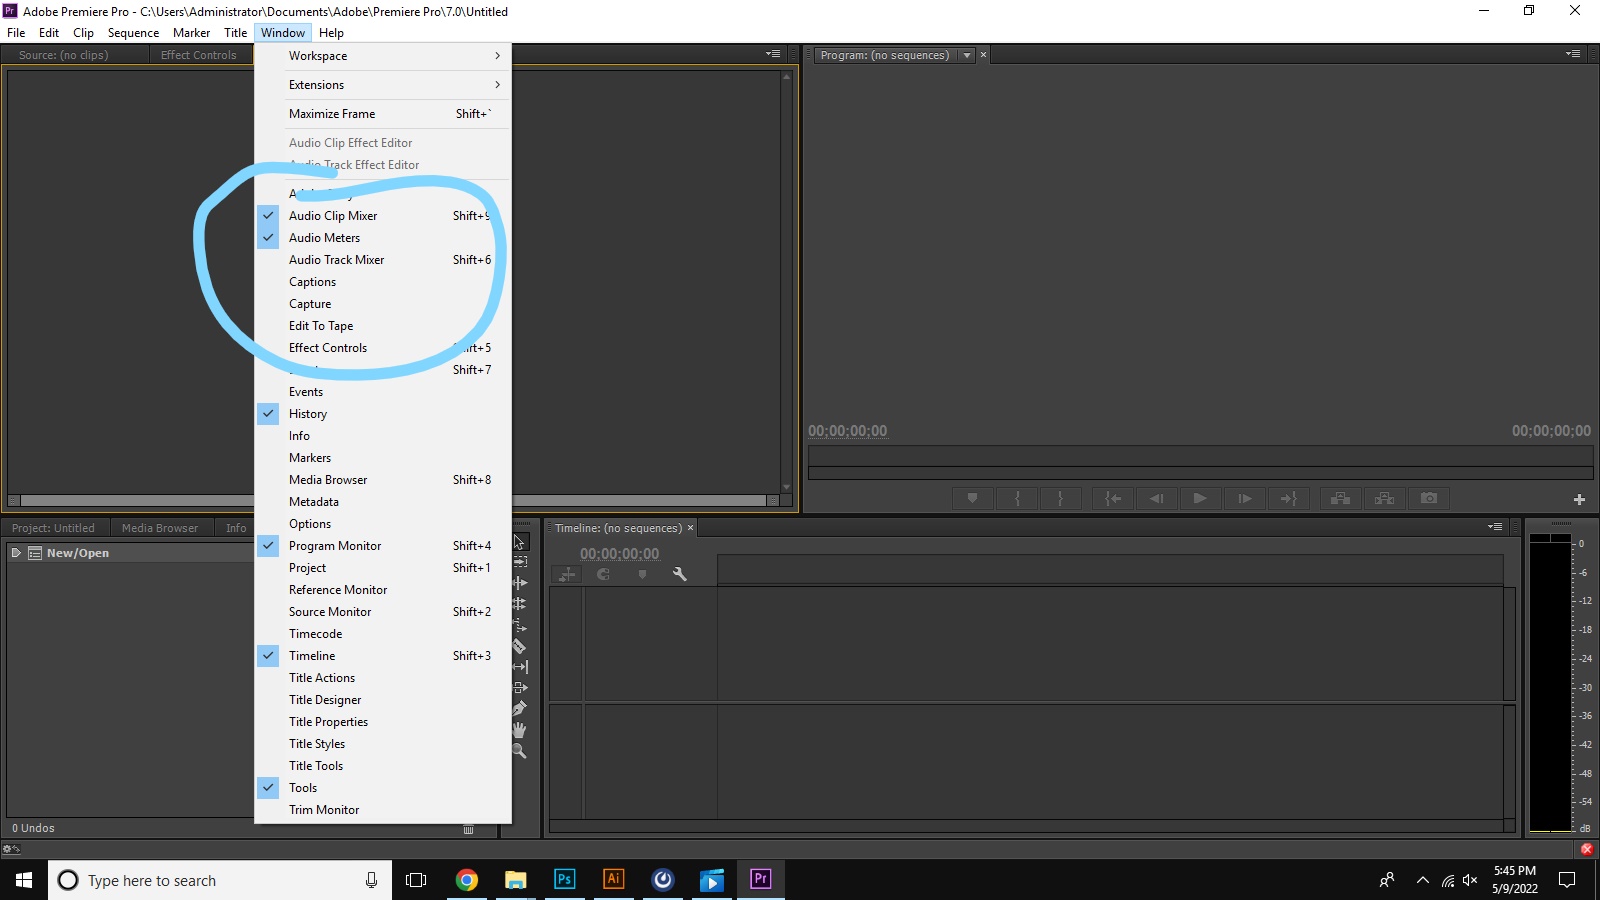Open Source panel flyout menu
The width and height of the screenshot is (1600, 900).
click(773, 54)
